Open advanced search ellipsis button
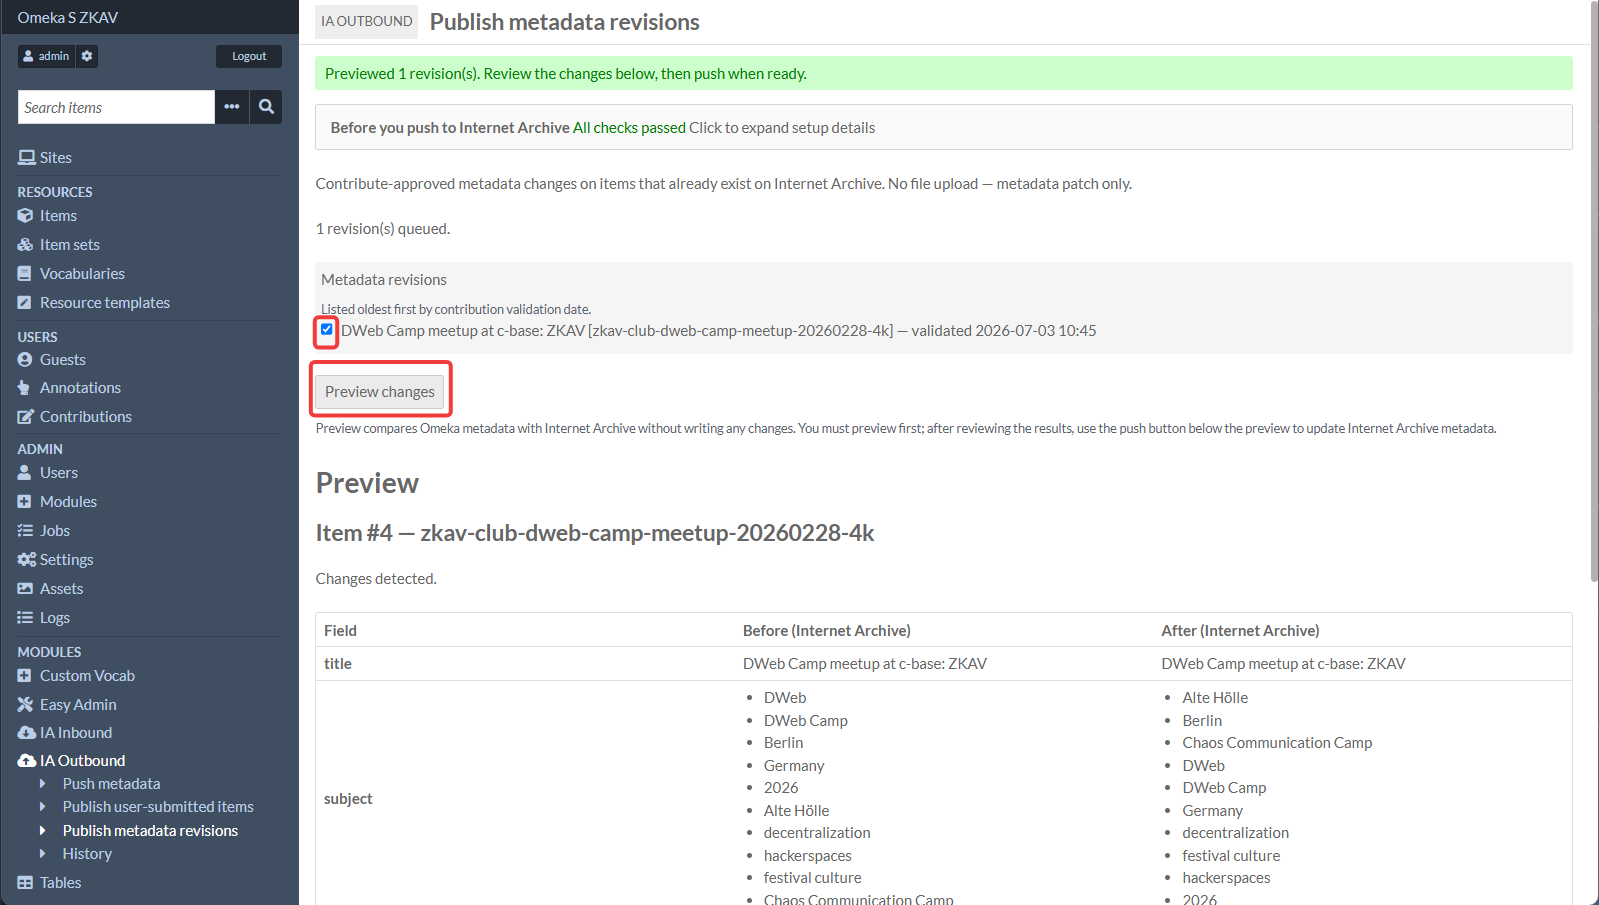The image size is (1599, 905). click(x=232, y=107)
